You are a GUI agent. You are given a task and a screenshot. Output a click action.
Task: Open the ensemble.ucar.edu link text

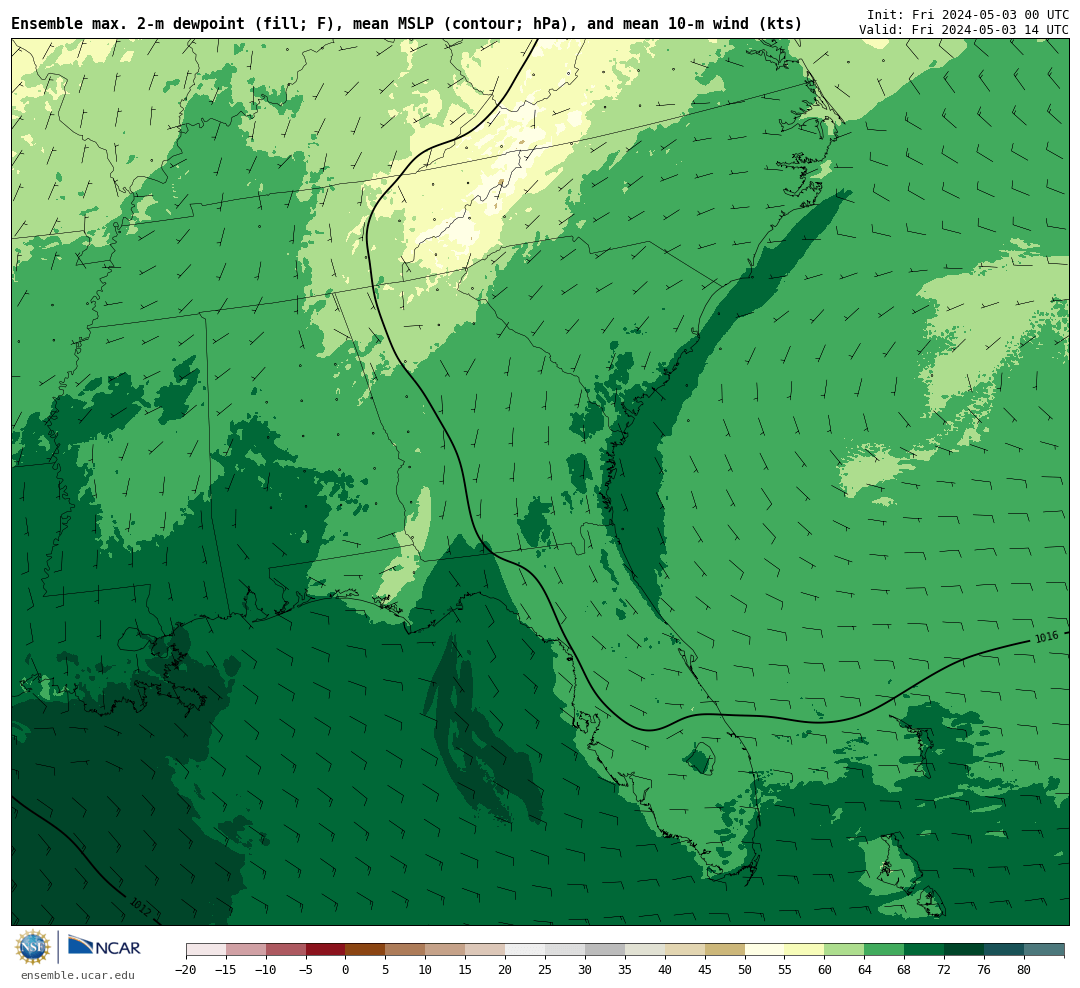(x=78, y=975)
